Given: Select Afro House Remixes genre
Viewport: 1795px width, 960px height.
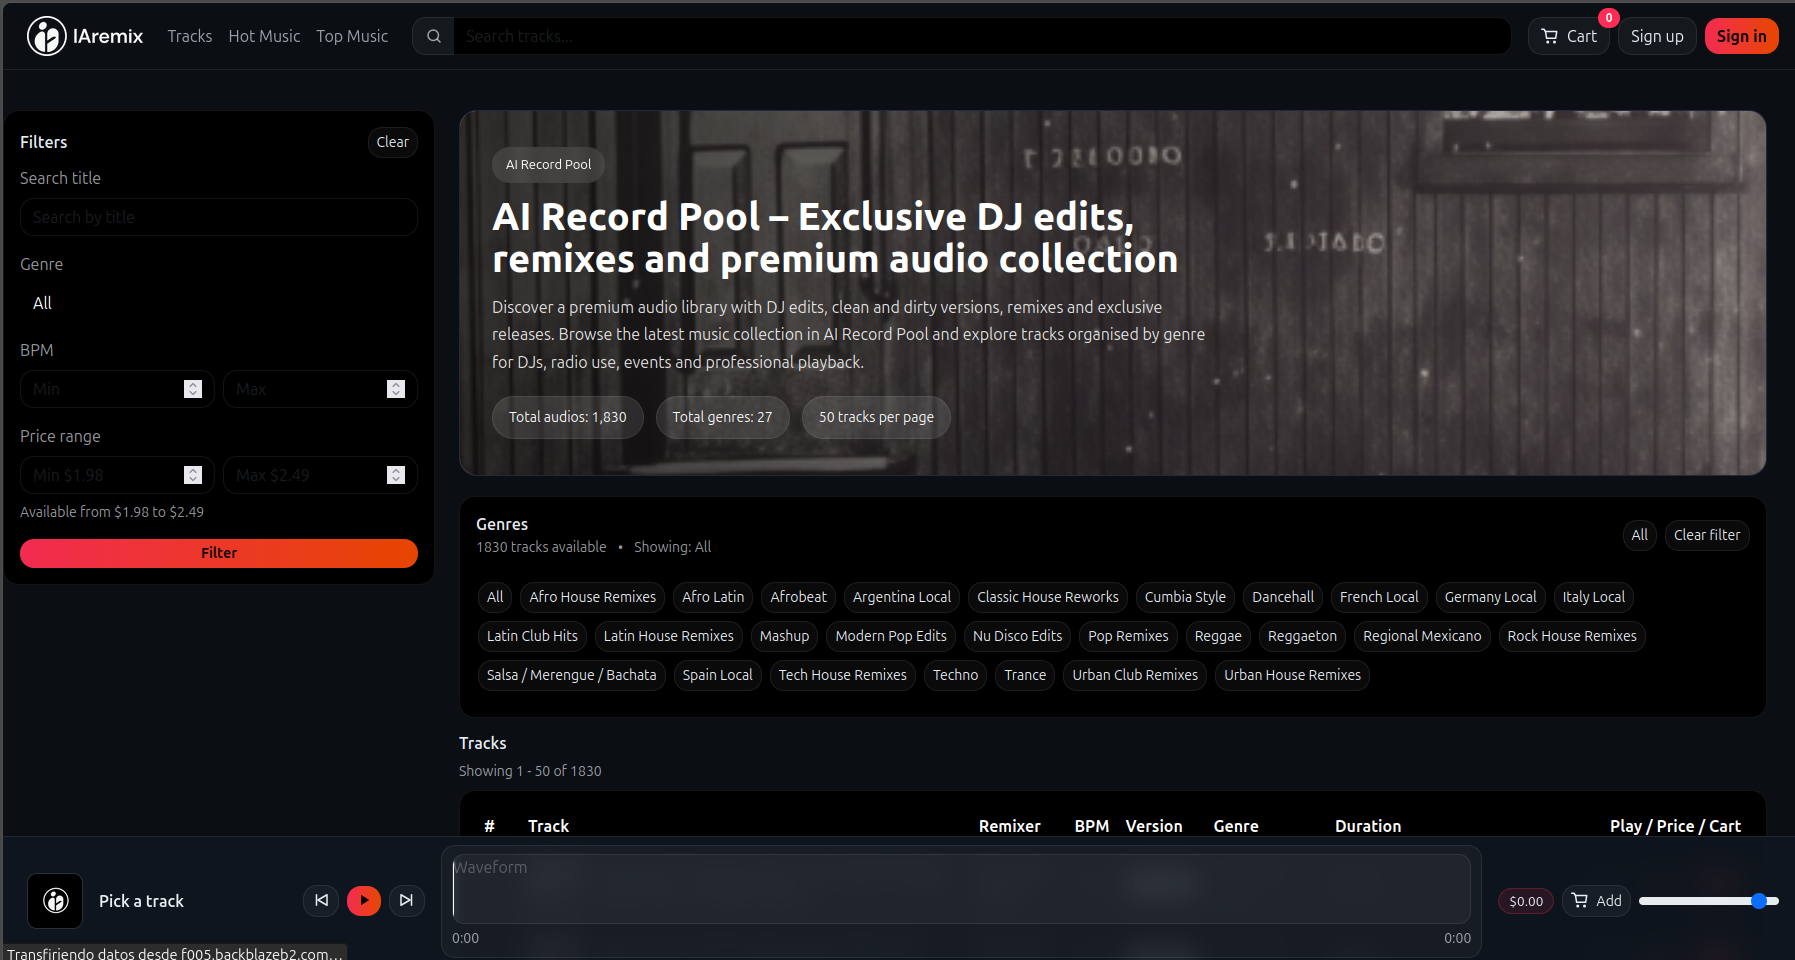Looking at the screenshot, I should (592, 597).
